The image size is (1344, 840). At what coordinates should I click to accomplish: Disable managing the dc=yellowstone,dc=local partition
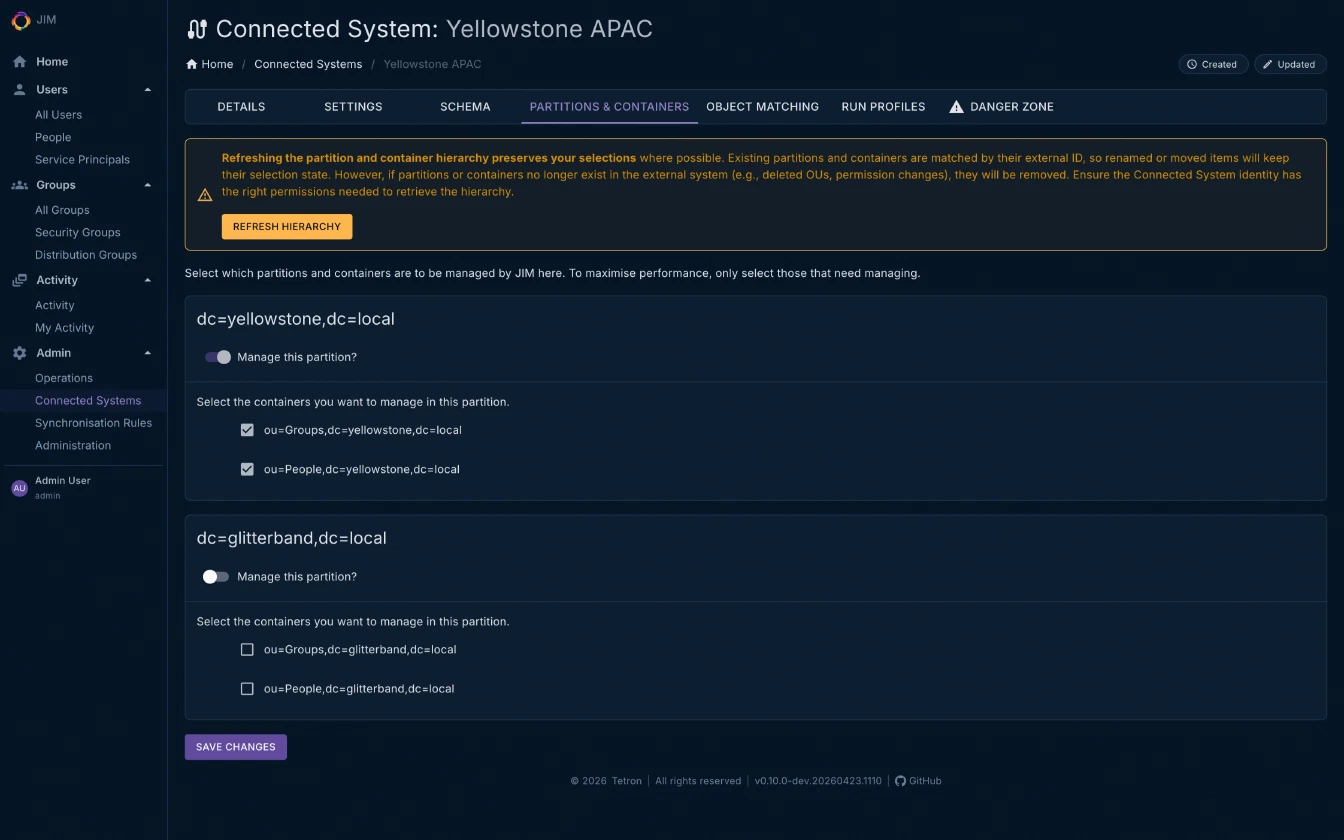(217, 357)
